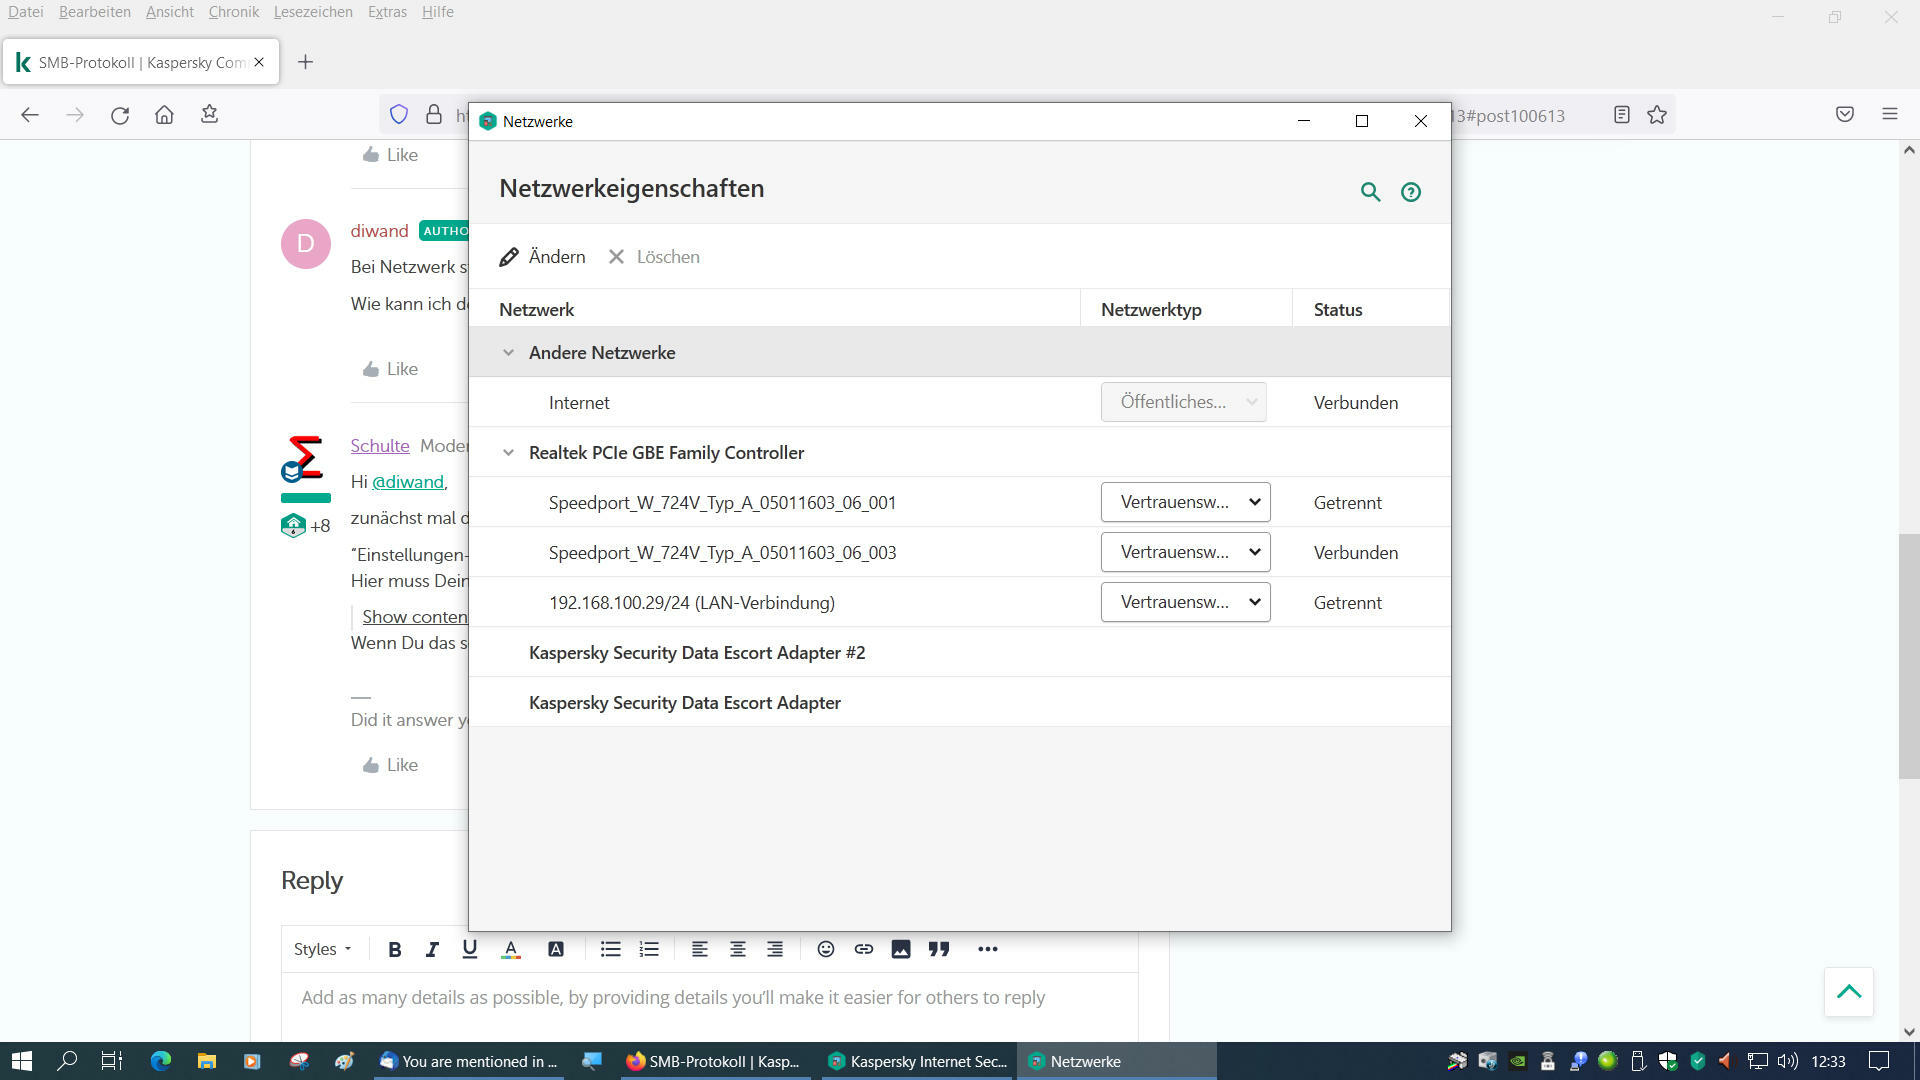Toggle bold in reply editor
1920x1080 pixels.
[395, 949]
